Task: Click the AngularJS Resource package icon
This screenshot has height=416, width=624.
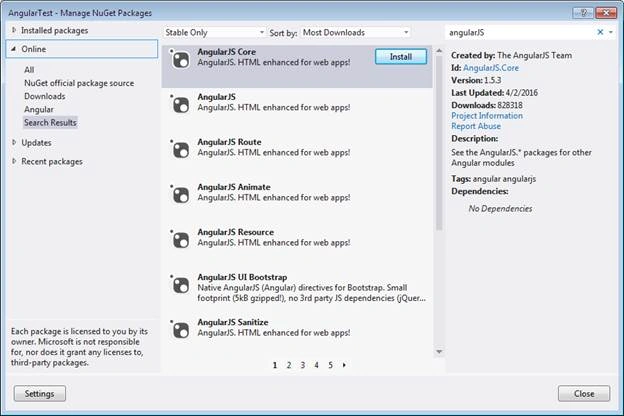Action: (181, 240)
